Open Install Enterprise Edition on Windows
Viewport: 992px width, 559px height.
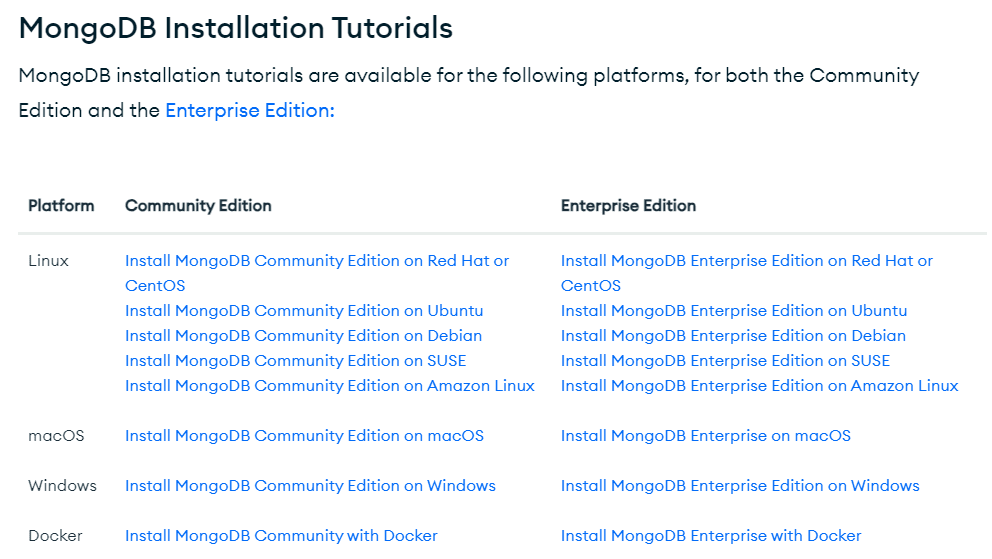tap(740, 486)
